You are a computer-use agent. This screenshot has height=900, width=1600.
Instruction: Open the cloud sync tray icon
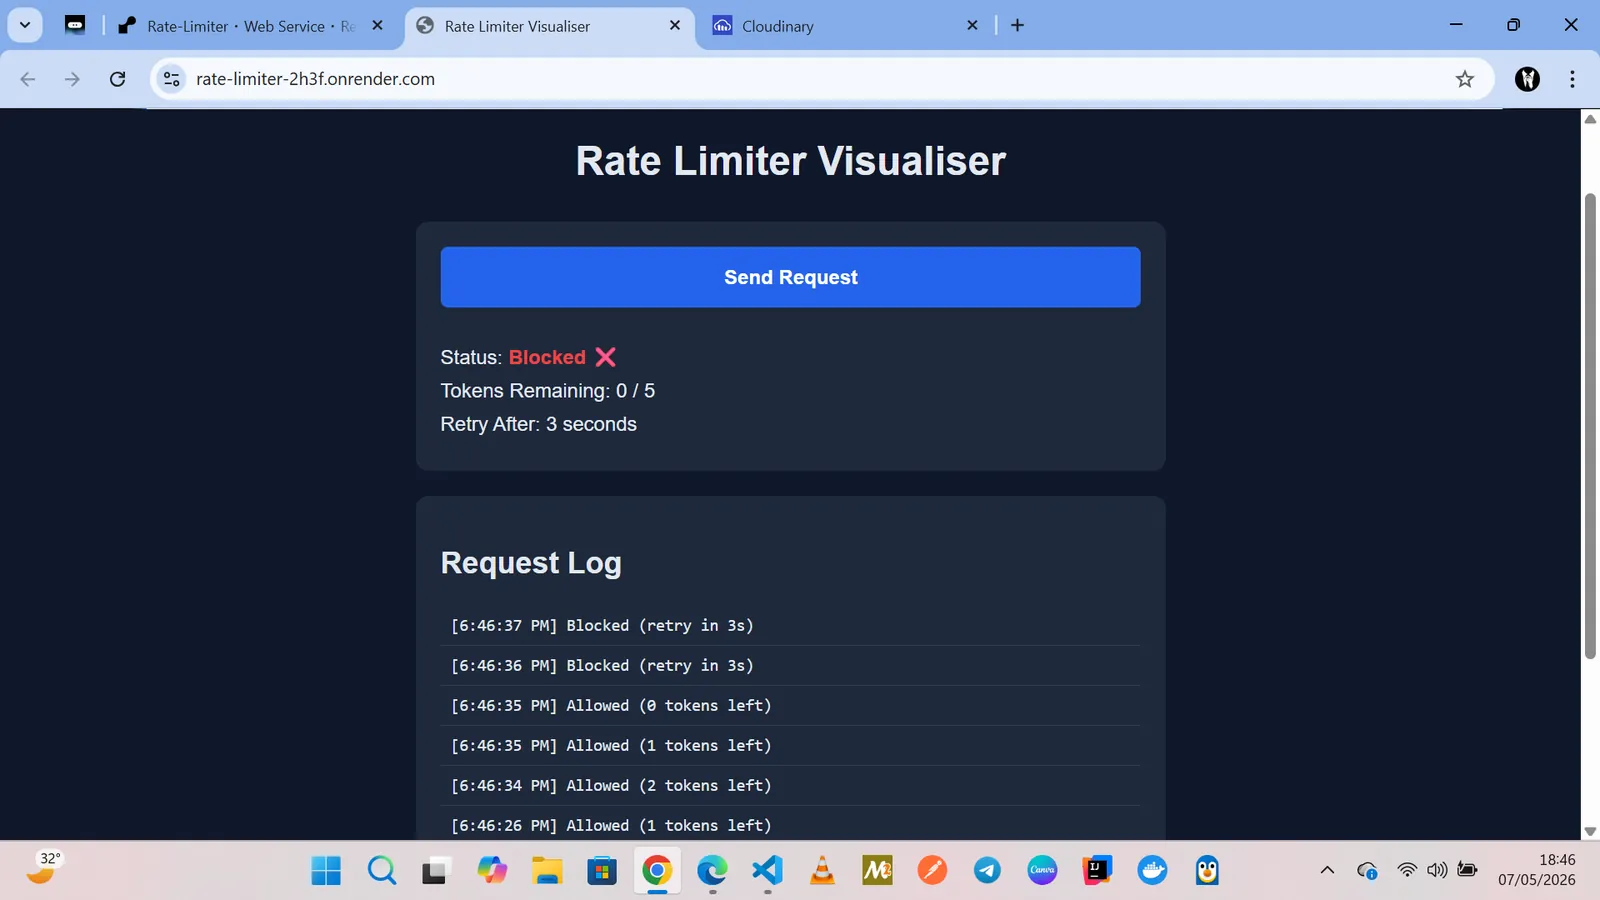tap(1367, 871)
